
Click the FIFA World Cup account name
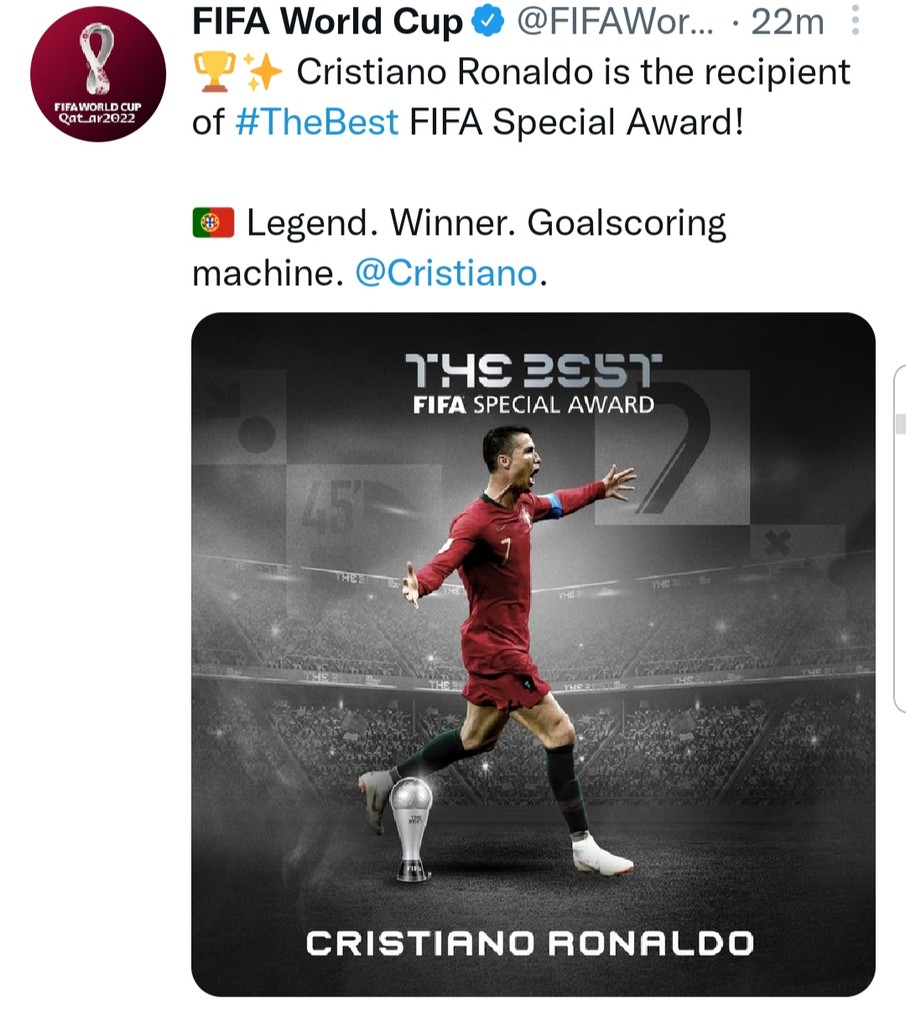coord(327,22)
